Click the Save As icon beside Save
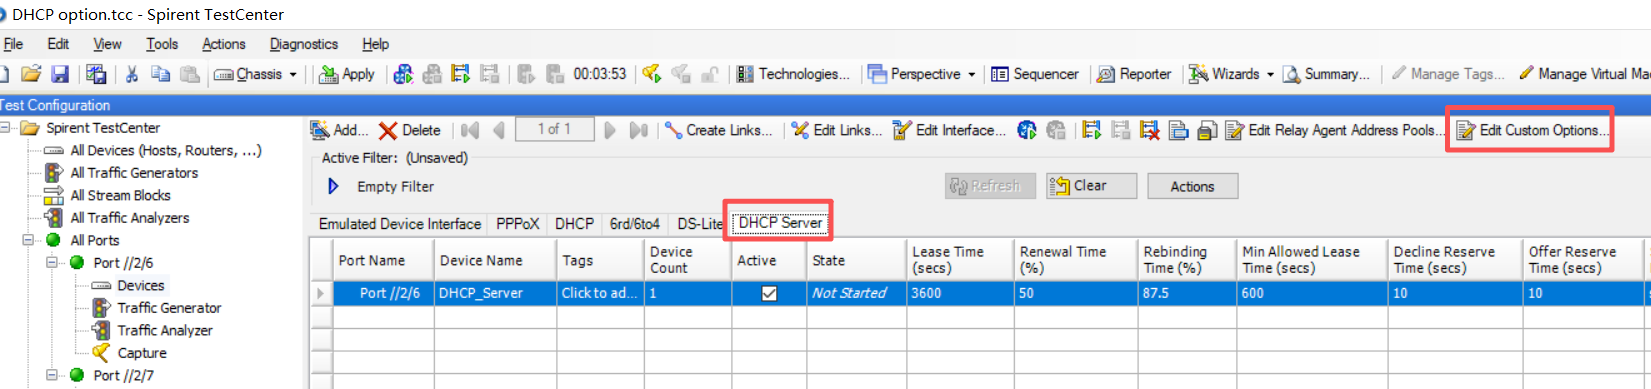The height and width of the screenshot is (389, 1651). coord(97,74)
